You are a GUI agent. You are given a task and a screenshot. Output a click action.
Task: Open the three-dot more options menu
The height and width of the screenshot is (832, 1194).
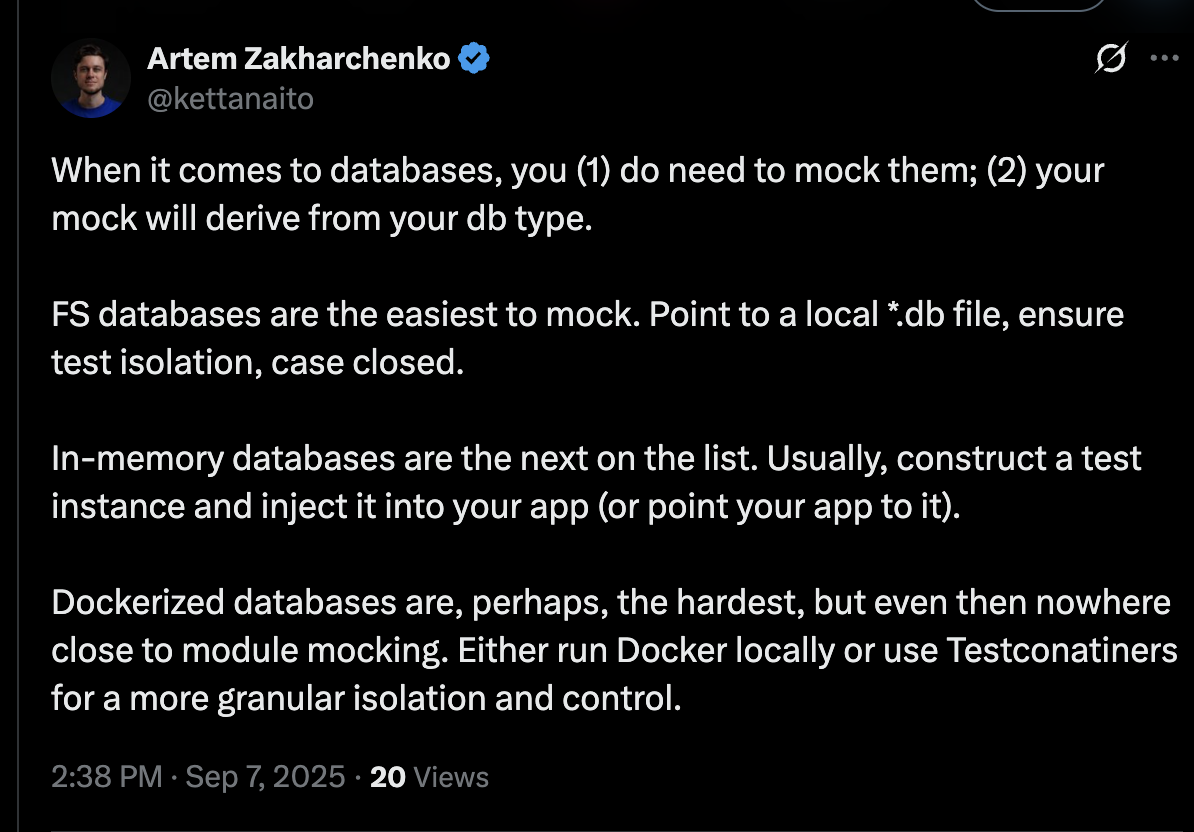1165,58
